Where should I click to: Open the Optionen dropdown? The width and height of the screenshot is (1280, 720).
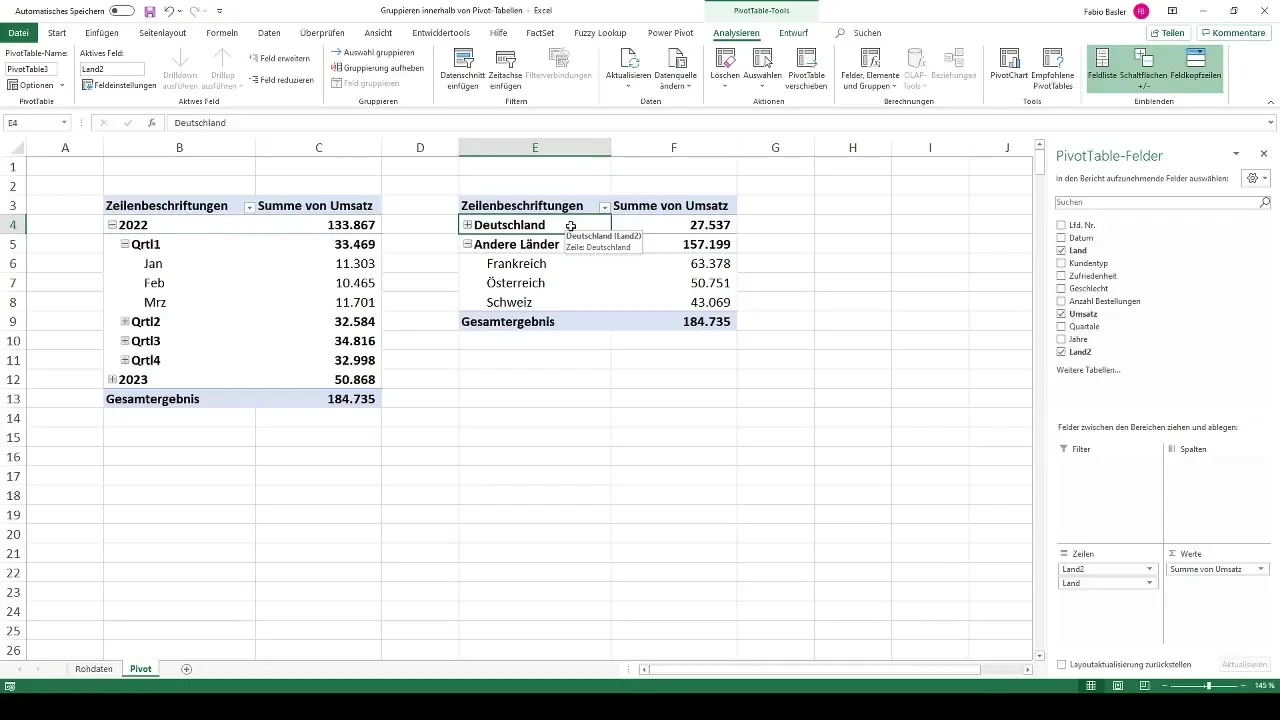tap(37, 85)
